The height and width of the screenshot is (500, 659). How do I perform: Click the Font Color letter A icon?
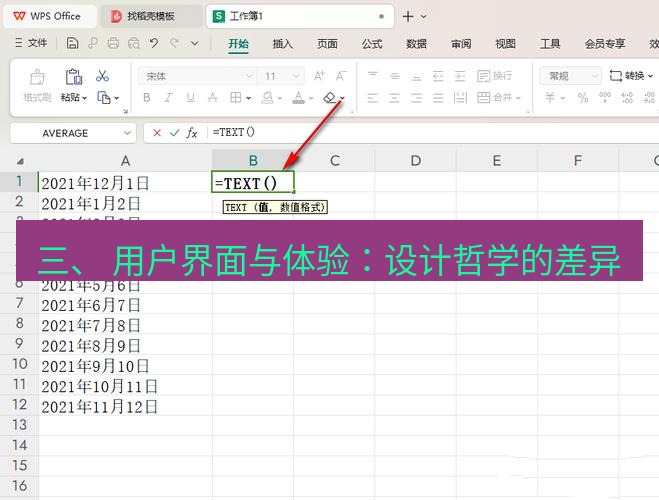(298, 97)
